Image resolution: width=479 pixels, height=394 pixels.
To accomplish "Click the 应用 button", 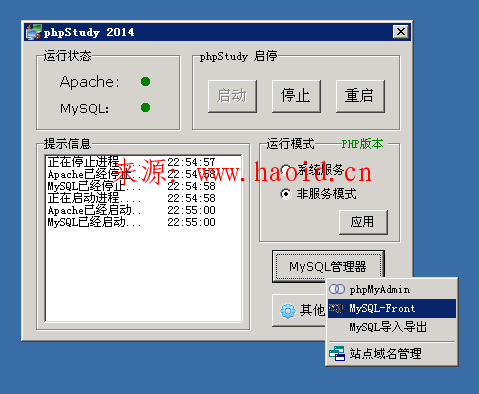I will click(x=363, y=222).
